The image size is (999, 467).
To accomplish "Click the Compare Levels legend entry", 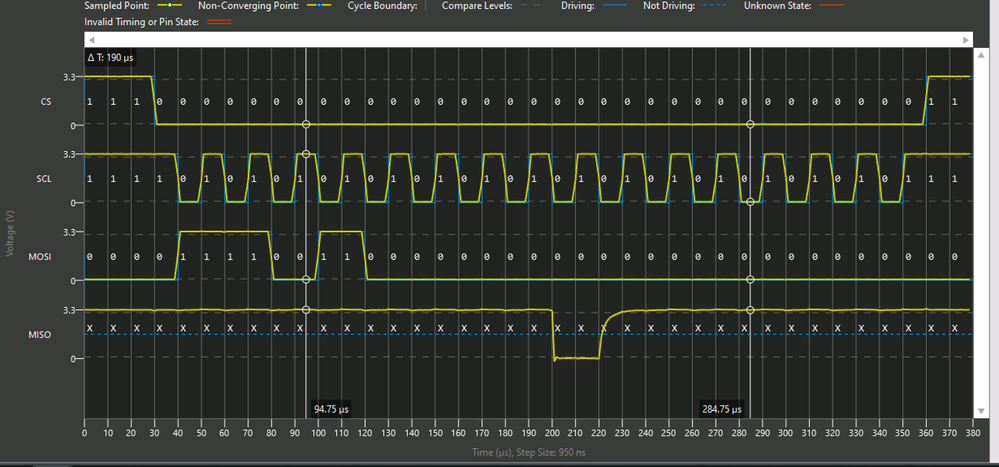I will click(x=494, y=6).
